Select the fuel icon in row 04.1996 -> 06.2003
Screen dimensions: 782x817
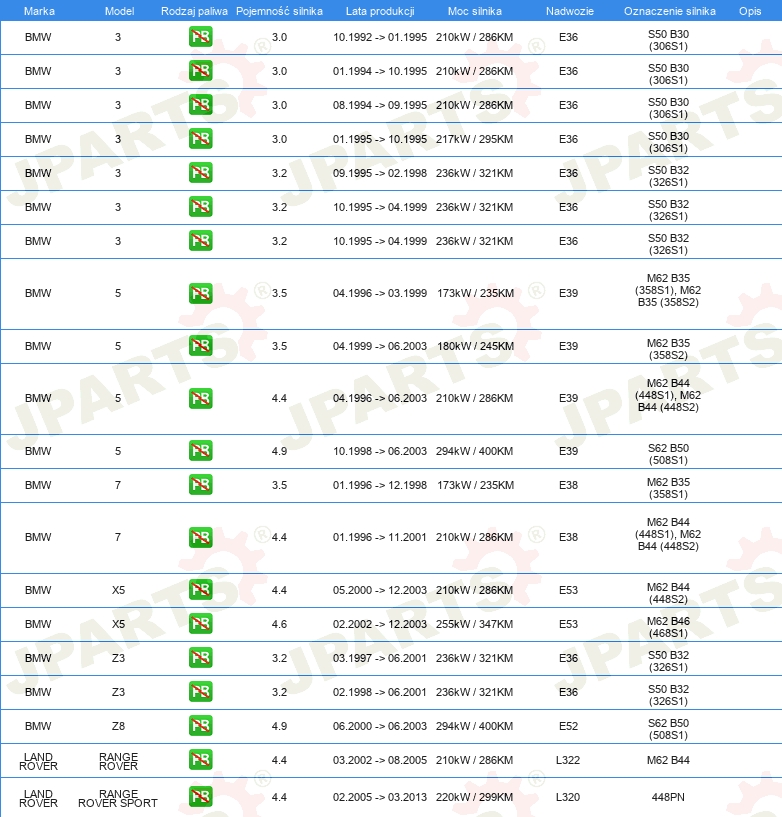(201, 398)
